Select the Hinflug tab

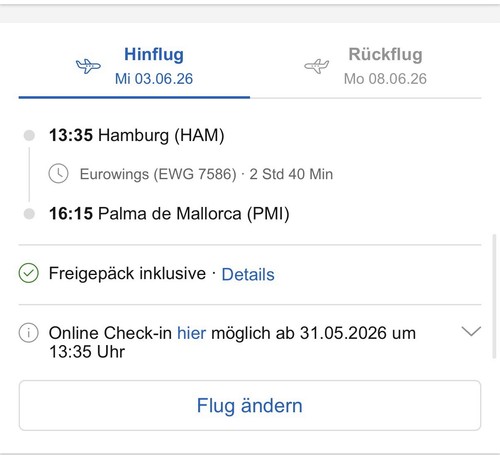click(x=134, y=66)
